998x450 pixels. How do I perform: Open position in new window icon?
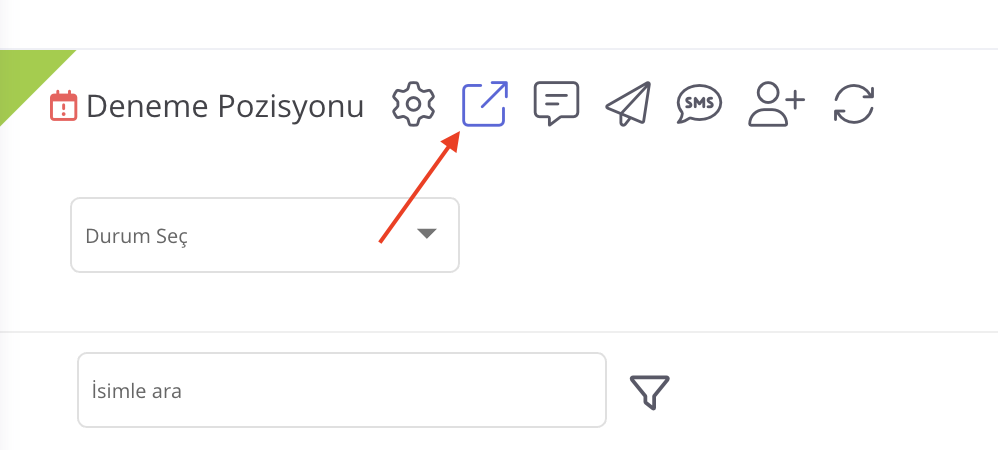tap(484, 104)
